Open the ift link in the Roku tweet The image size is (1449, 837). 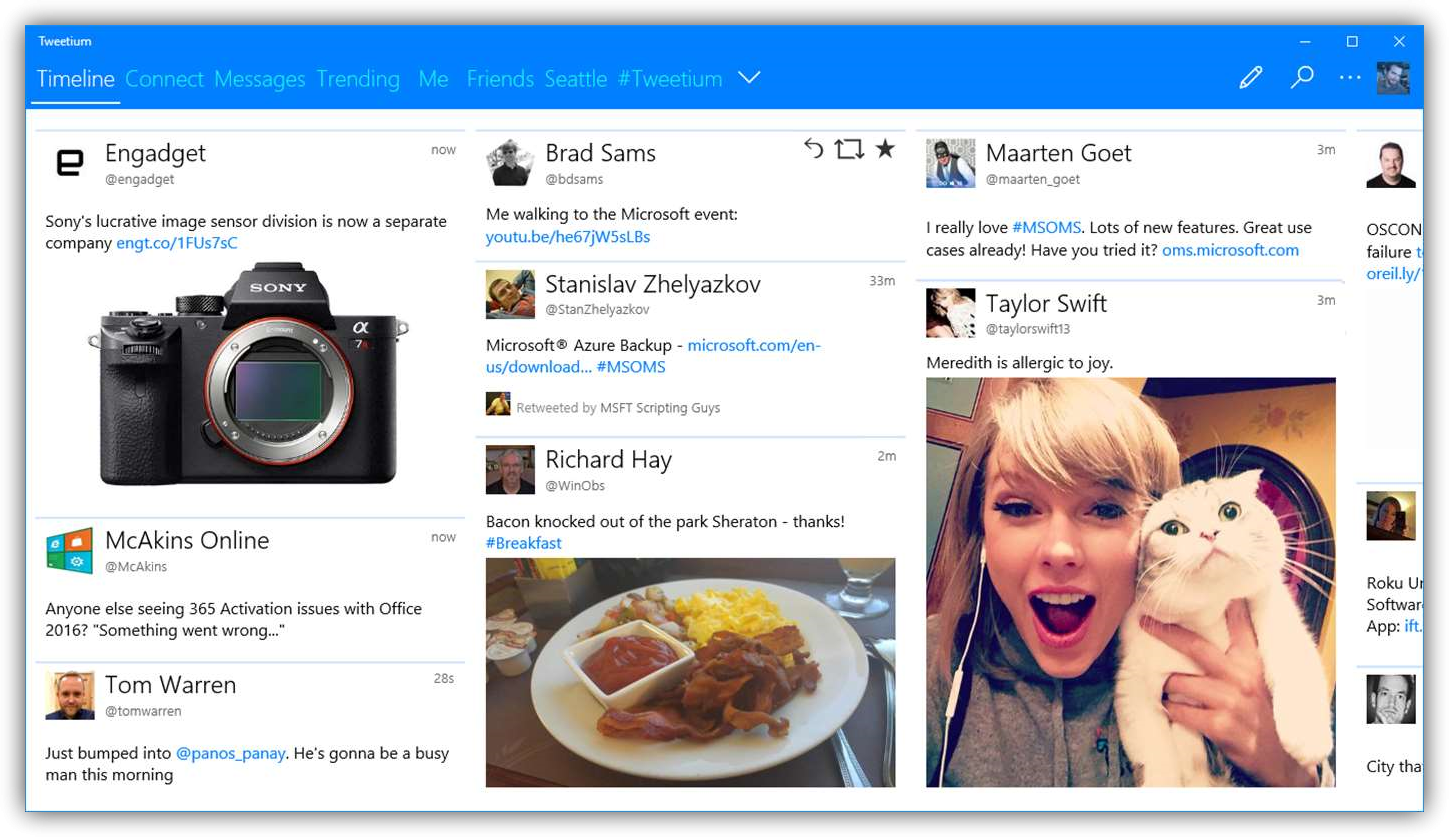coord(1413,627)
